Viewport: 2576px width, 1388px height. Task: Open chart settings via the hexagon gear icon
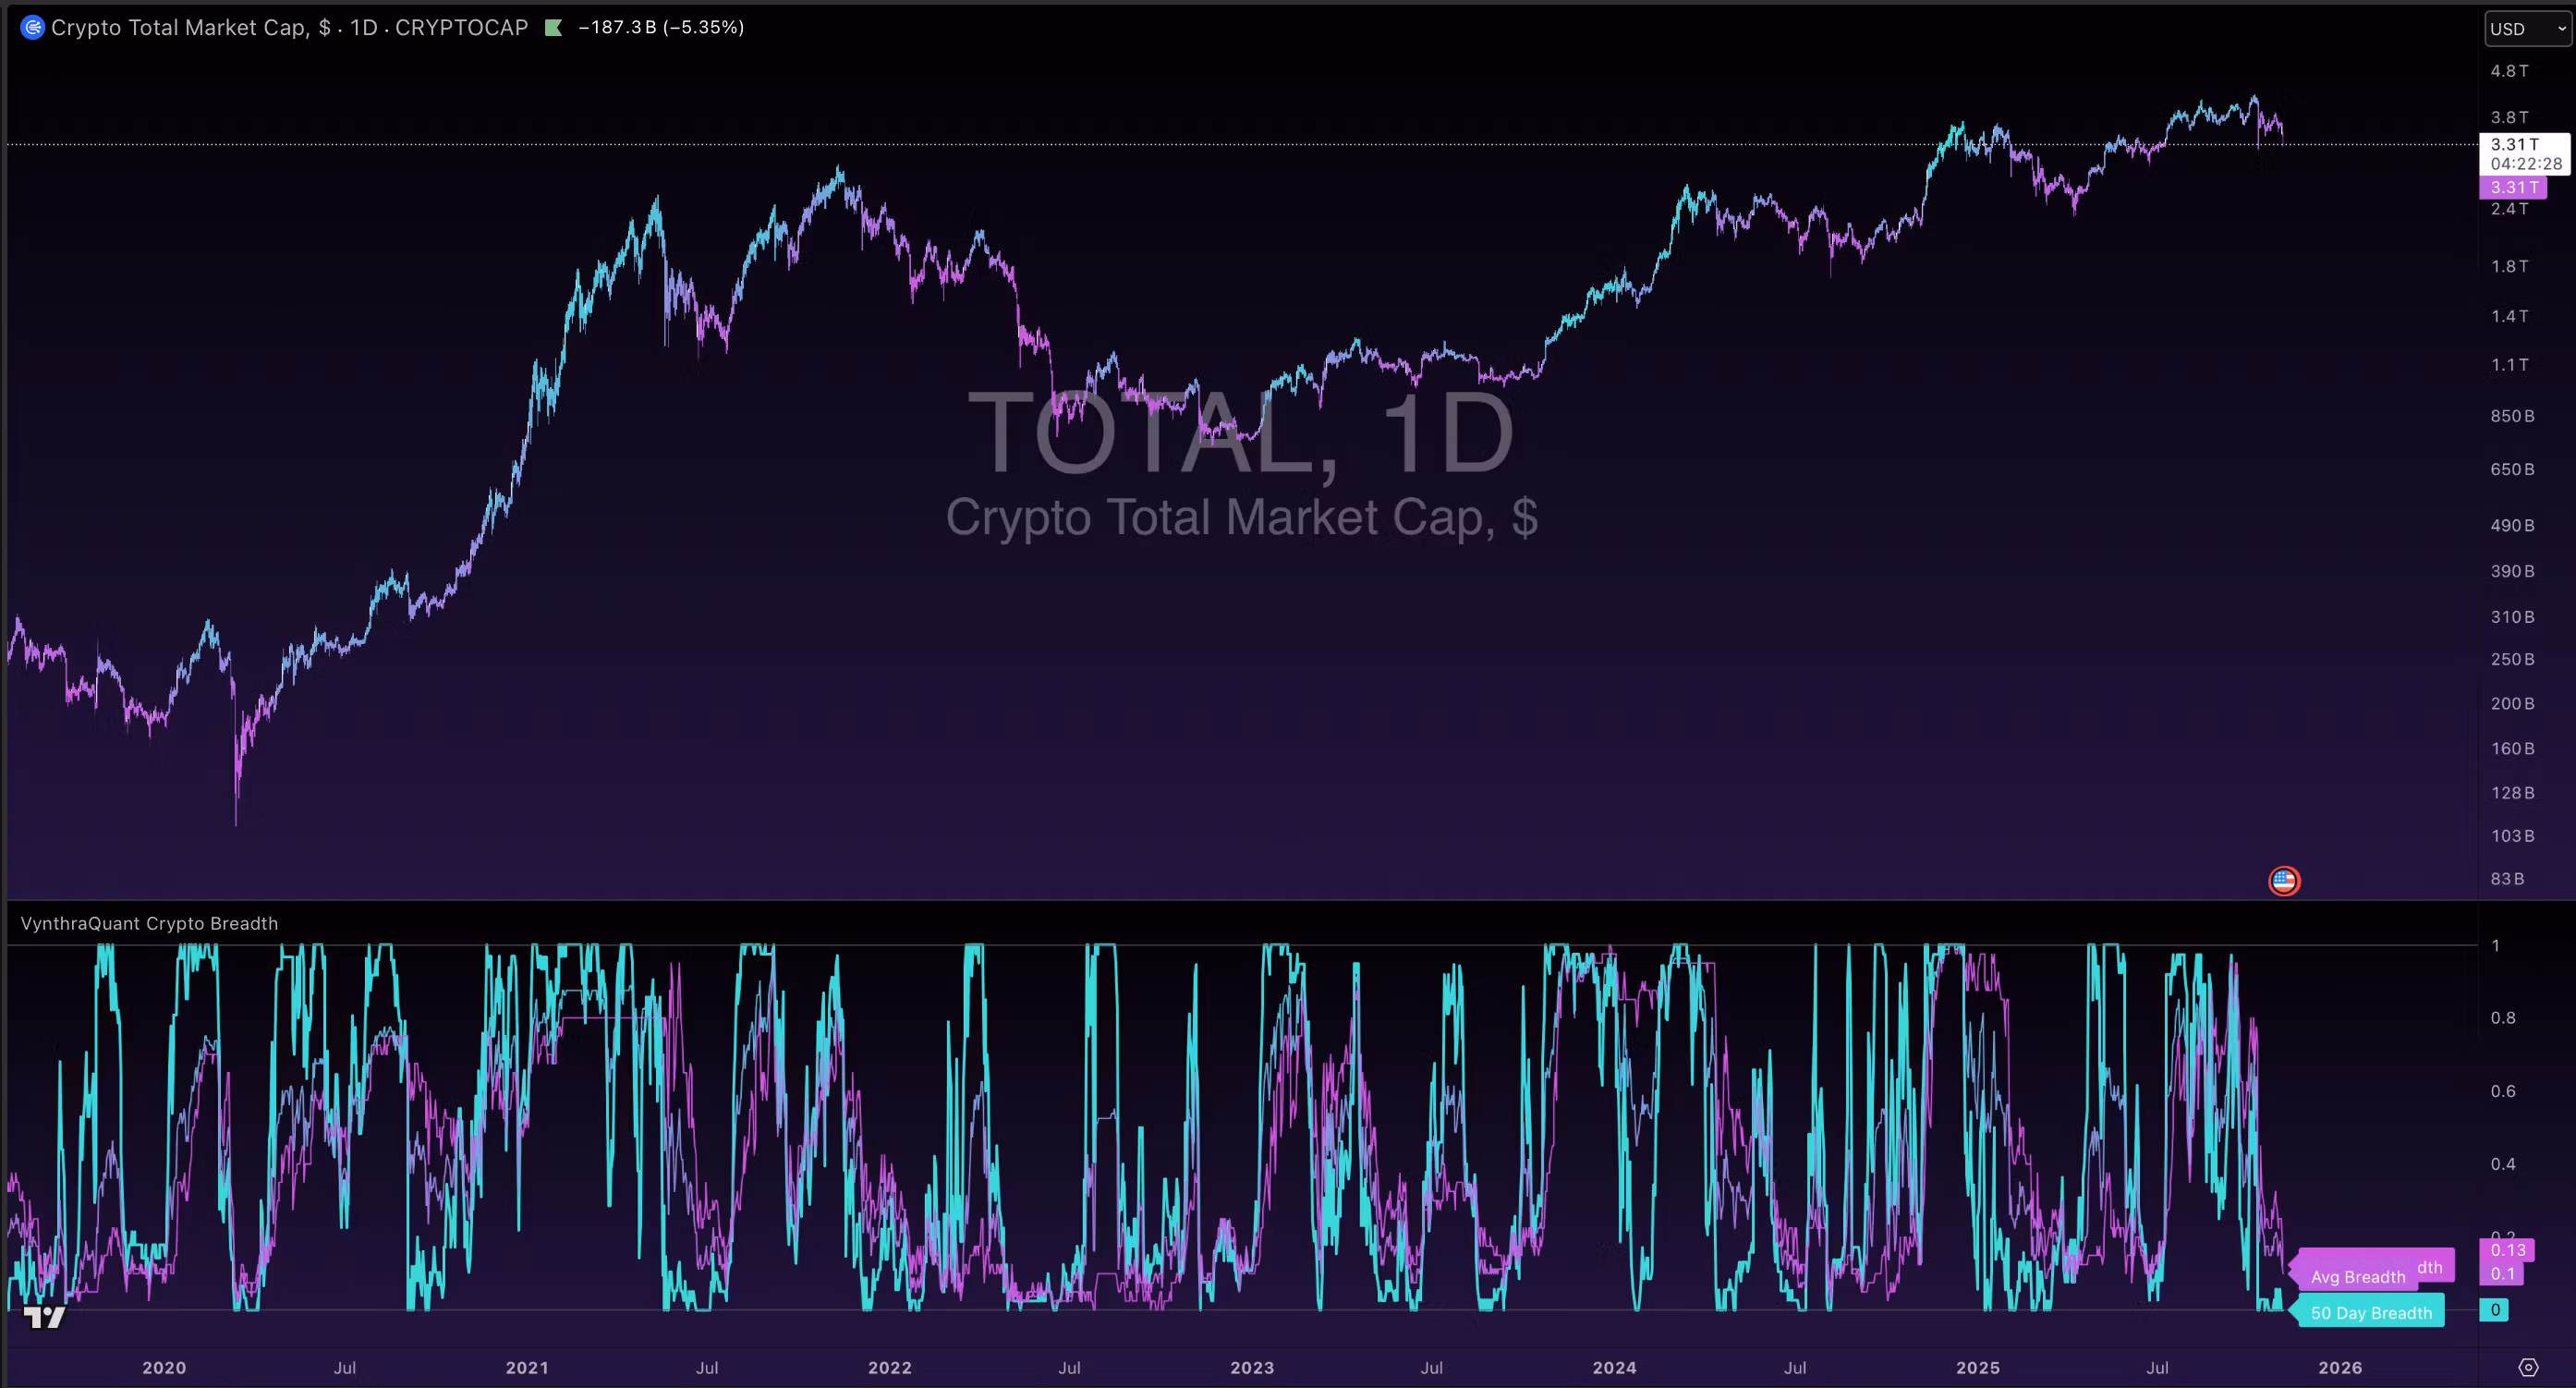pos(2528,1367)
